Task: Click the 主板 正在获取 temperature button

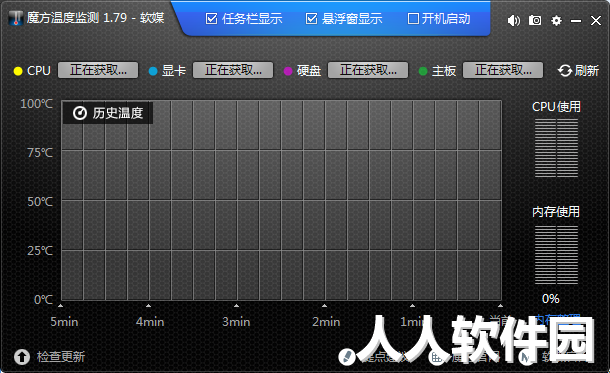Action: pos(503,70)
